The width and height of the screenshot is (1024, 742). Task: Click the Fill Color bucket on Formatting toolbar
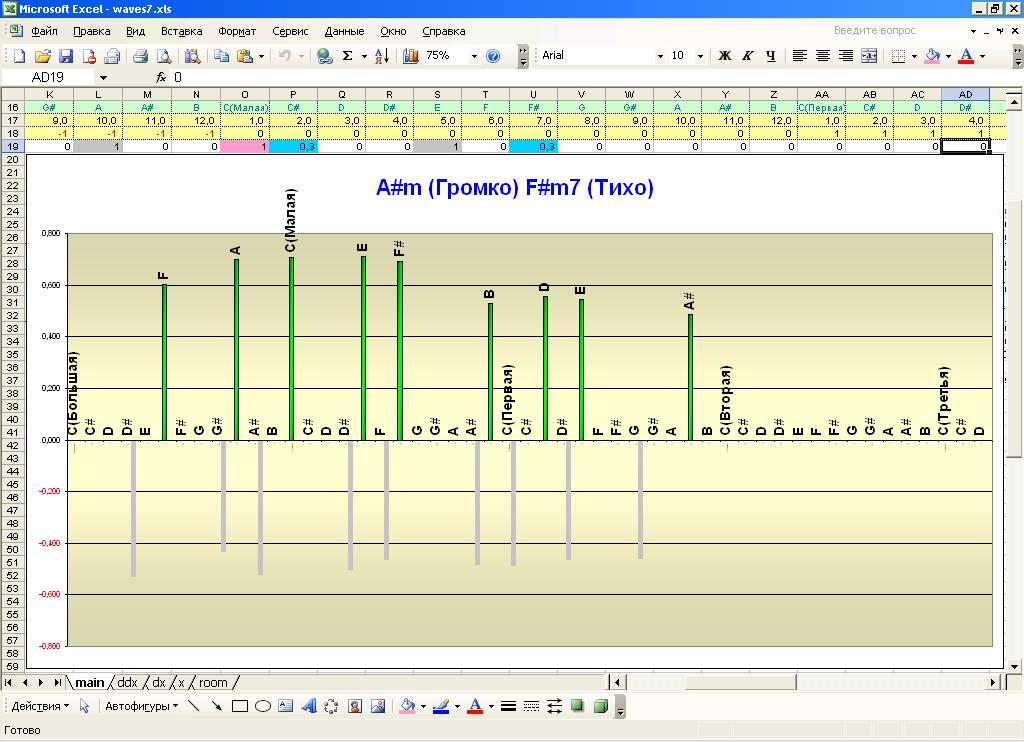click(x=933, y=56)
